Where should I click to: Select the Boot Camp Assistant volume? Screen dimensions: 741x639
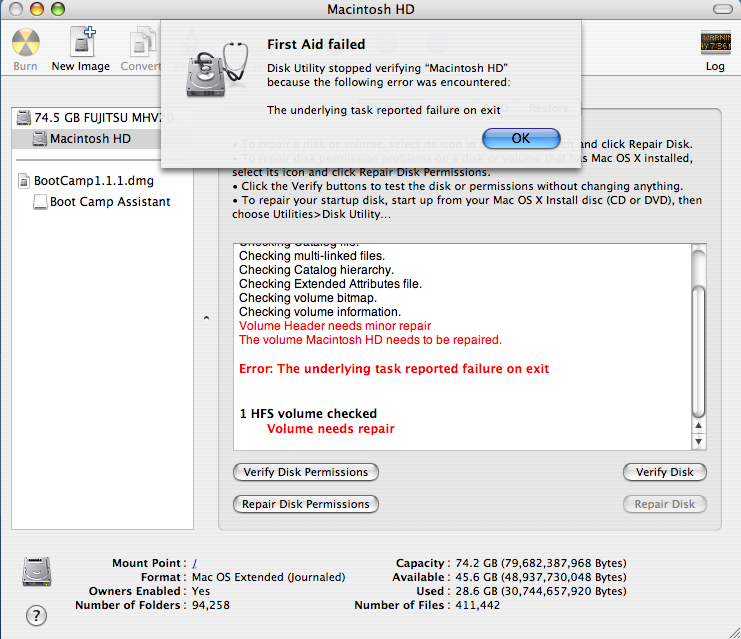102,202
